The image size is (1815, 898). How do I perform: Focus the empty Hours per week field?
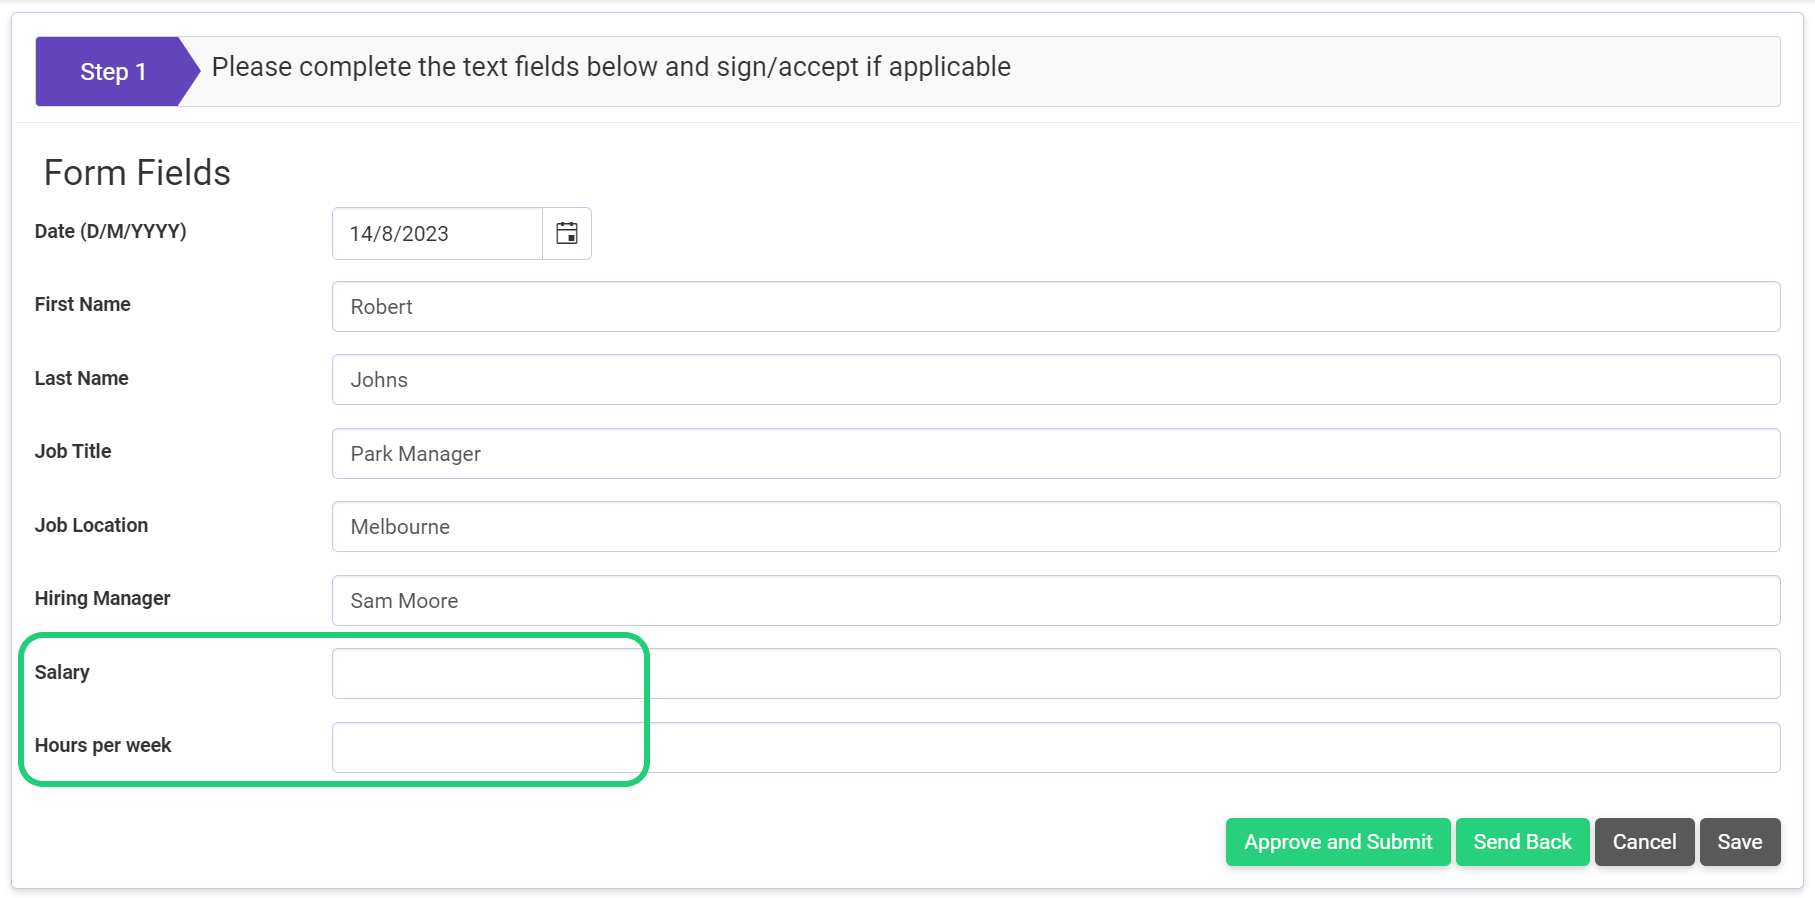pos(1056,747)
